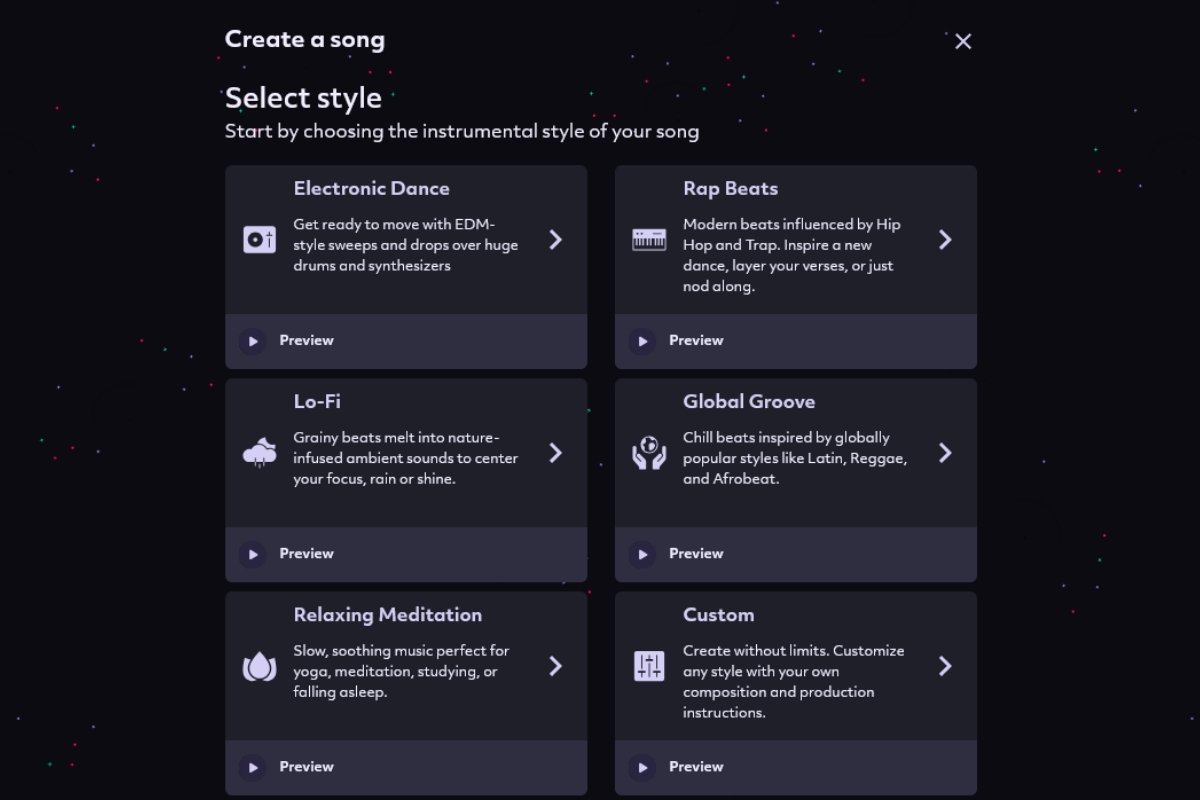Play the Electronic Dance preview
1200x800 pixels.
[x=253, y=341]
